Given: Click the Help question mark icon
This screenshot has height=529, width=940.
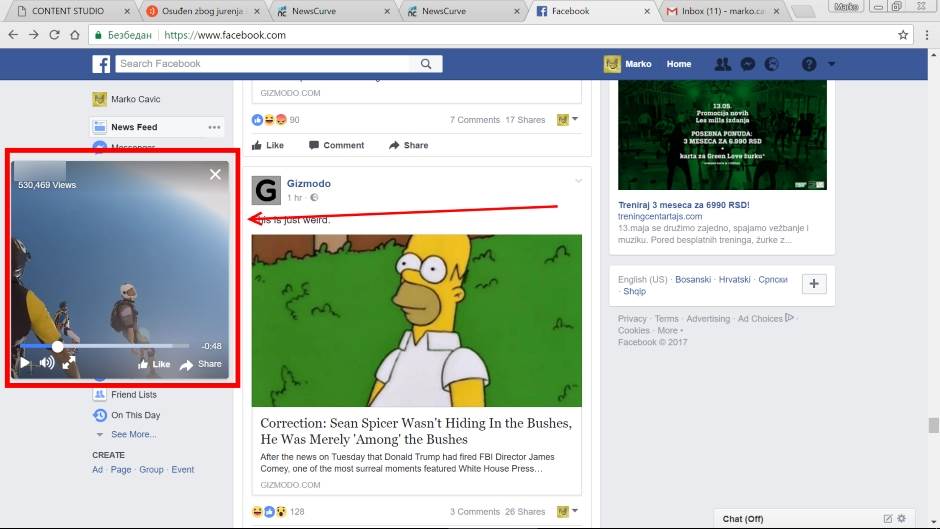Looking at the screenshot, I should tap(809, 64).
